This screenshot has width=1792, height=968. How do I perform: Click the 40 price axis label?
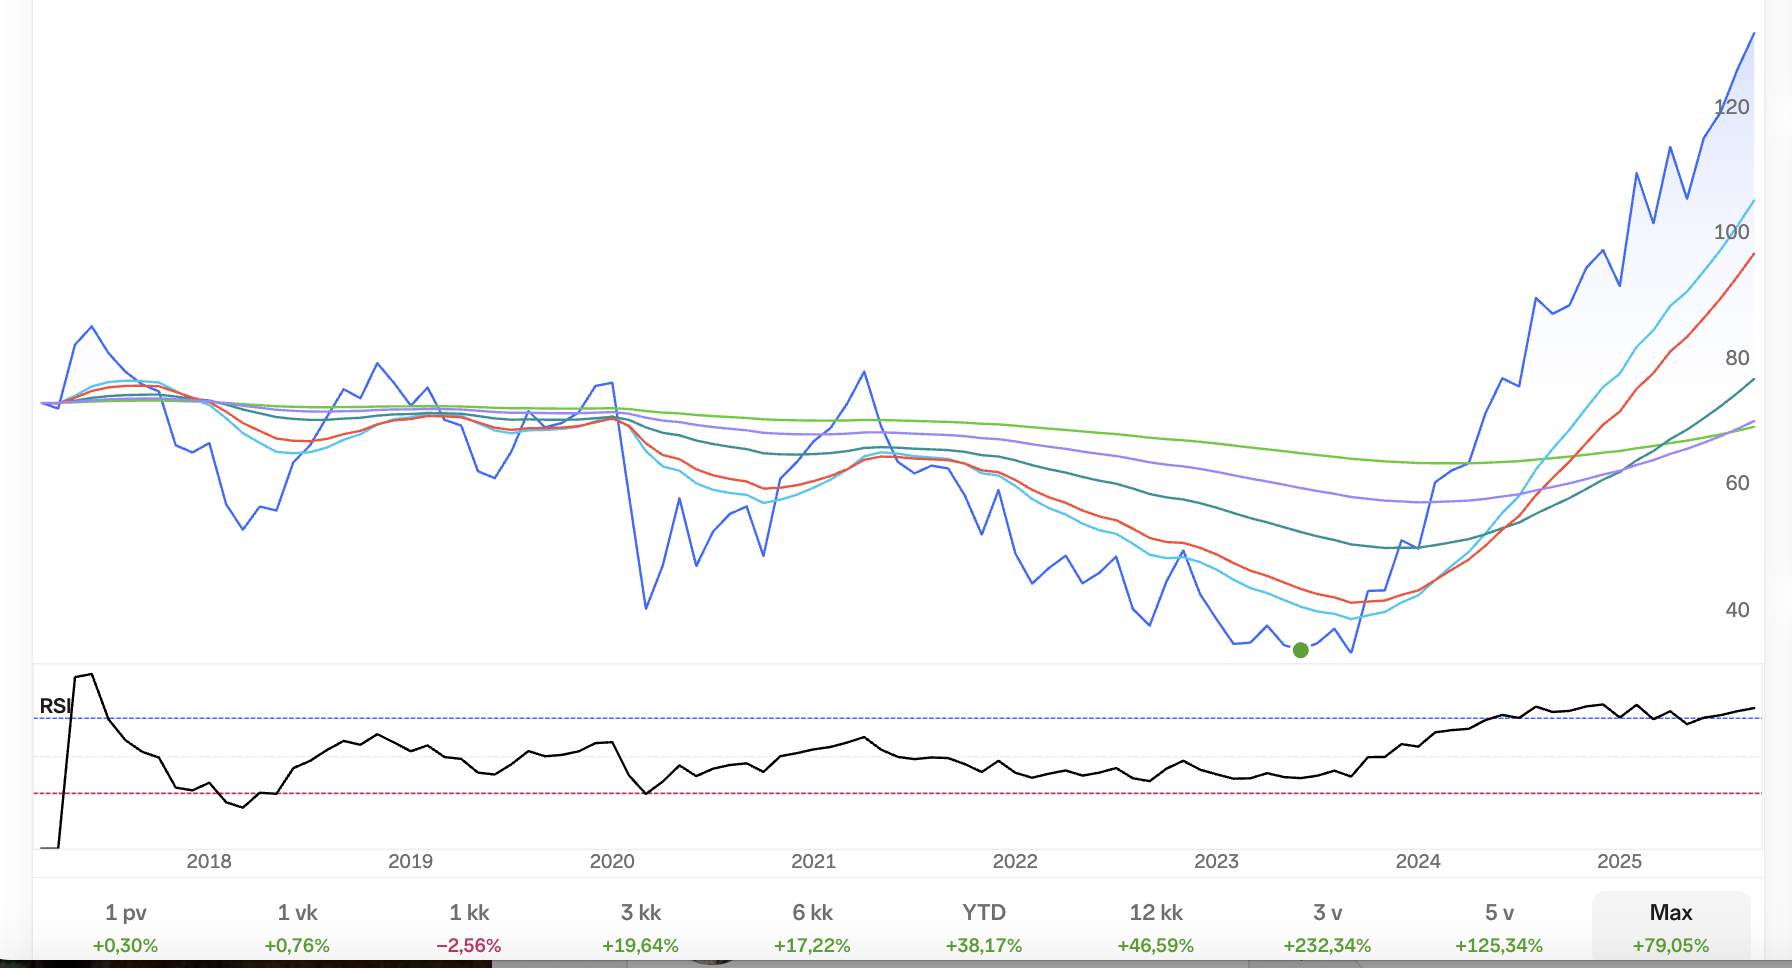1737,610
